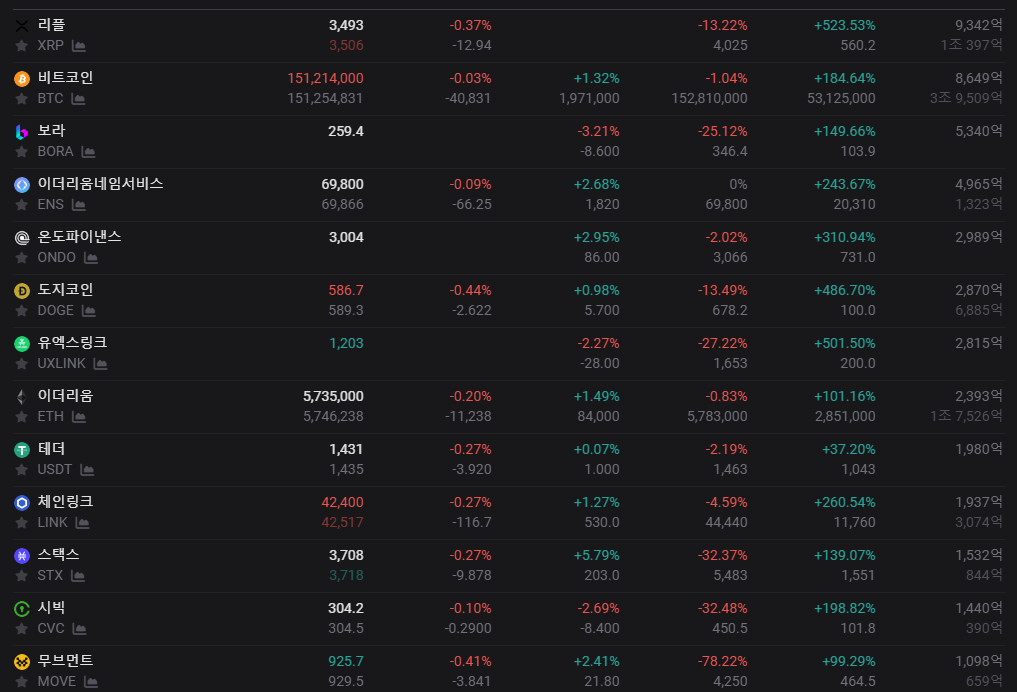The width and height of the screenshot is (1017, 692).
Task: Toggle favorite star for USDT
Action: tap(21, 470)
